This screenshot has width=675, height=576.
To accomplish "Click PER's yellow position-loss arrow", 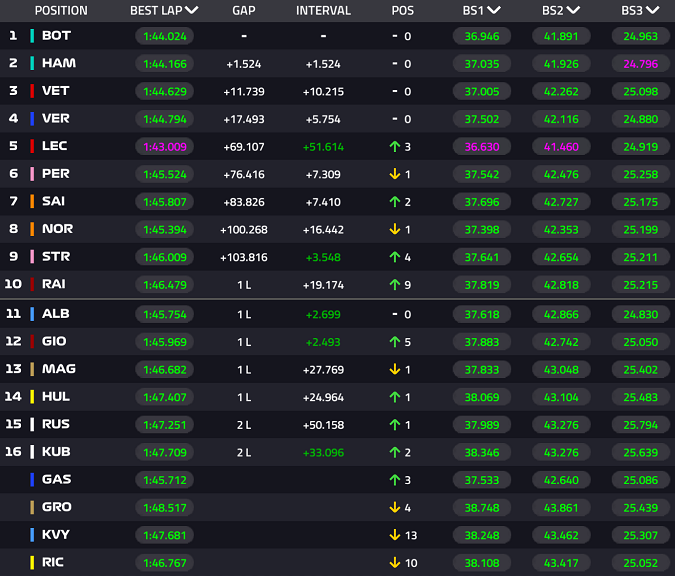I will (x=395, y=174).
